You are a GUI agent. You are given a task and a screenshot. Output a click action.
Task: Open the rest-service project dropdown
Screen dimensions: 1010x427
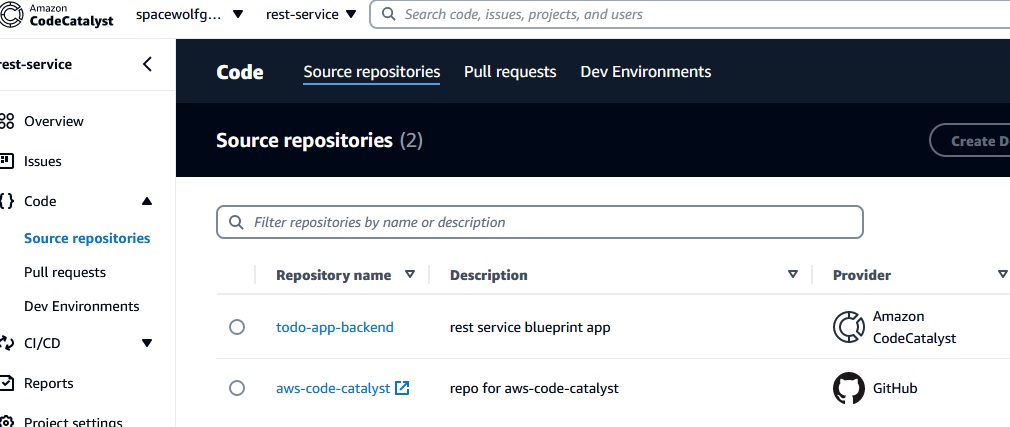point(311,14)
